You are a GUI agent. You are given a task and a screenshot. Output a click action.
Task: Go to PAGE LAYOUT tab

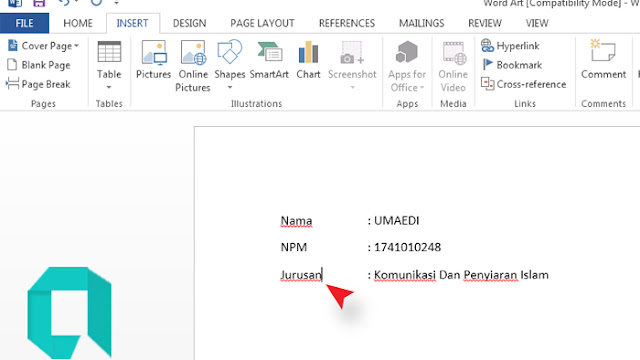[262, 23]
